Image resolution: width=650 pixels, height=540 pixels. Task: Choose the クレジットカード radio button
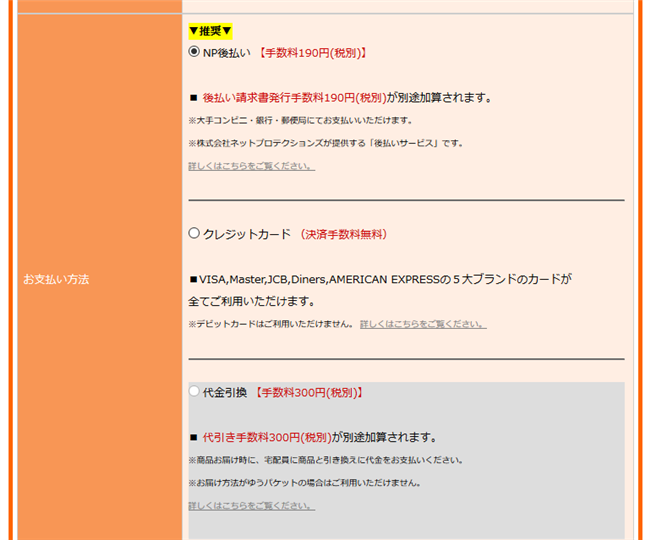click(x=194, y=233)
